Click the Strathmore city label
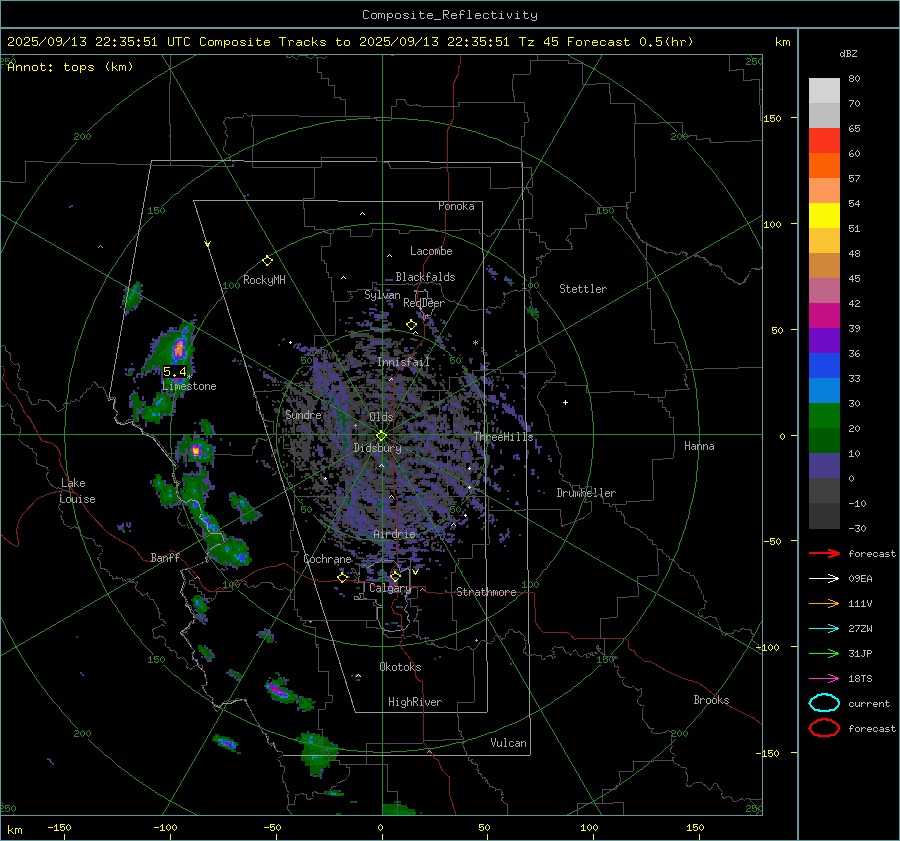This screenshot has width=900, height=841. (486, 592)
